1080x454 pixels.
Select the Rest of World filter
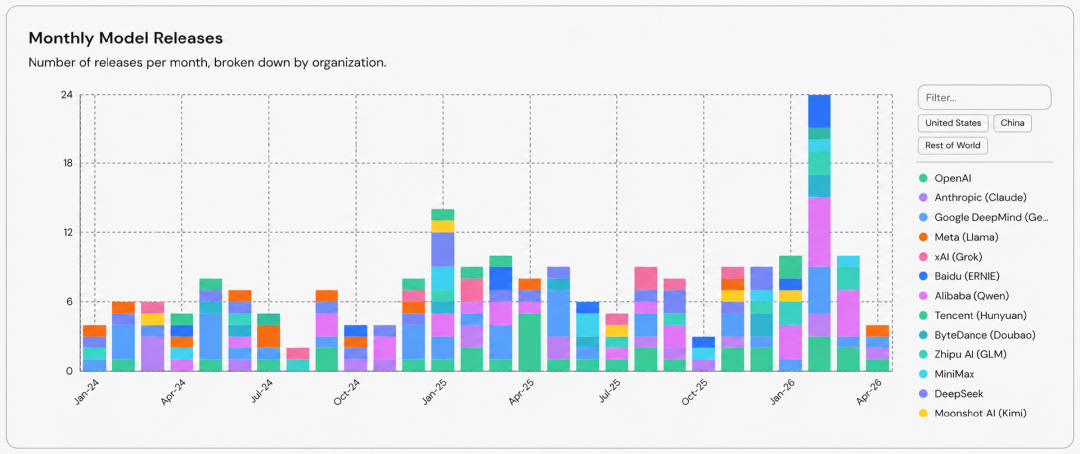pyautogui.click(x=953, y=146)
